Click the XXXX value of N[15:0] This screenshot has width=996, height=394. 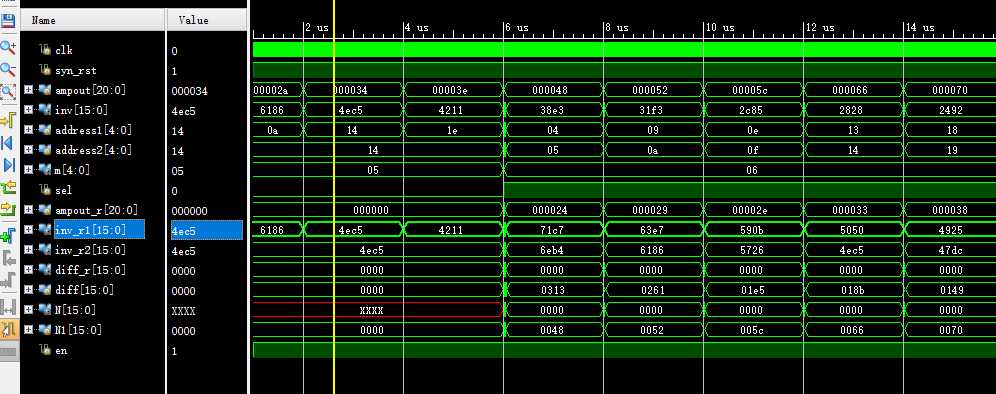[x=184, y=311]
